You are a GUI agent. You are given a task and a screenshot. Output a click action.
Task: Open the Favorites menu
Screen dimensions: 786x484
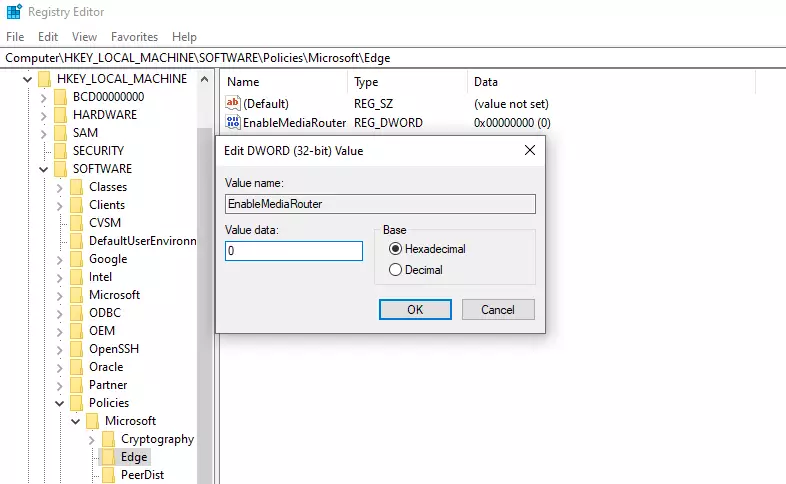[x=134, y=37]
